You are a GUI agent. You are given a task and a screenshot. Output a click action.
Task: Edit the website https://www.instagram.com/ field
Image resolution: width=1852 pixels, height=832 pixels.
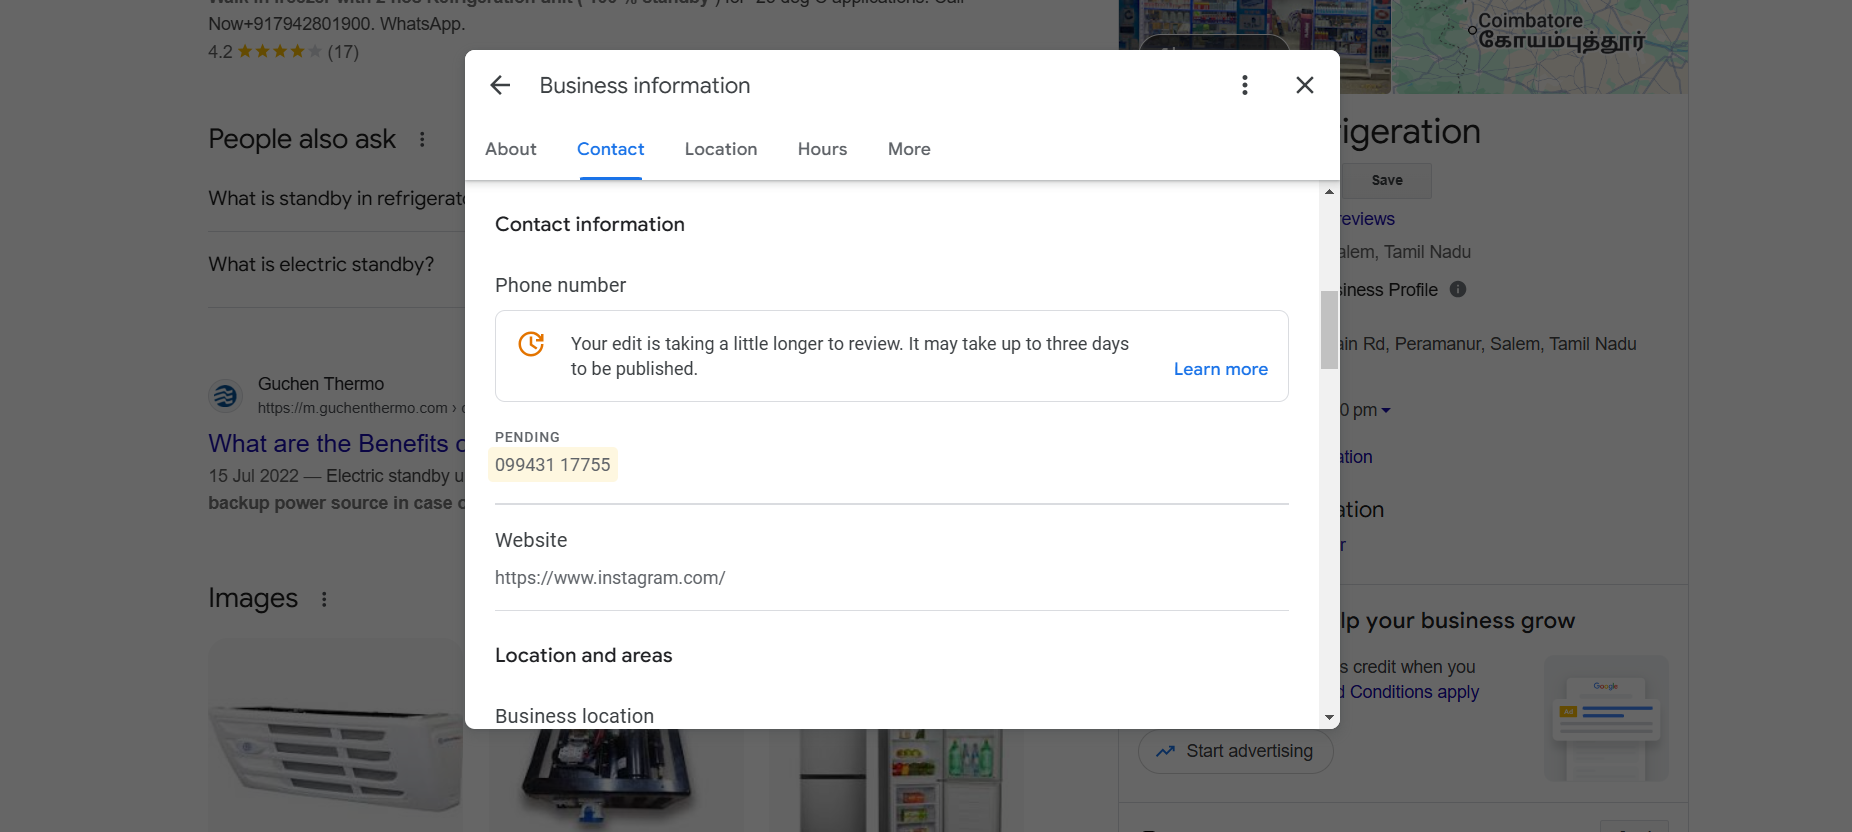(610, 578)
